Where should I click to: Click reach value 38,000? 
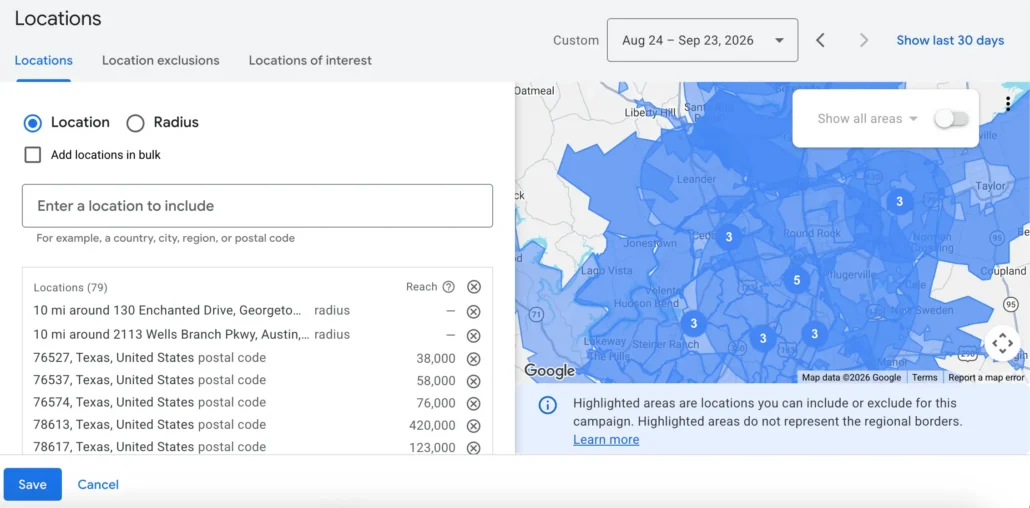click(x=436, y=358)
